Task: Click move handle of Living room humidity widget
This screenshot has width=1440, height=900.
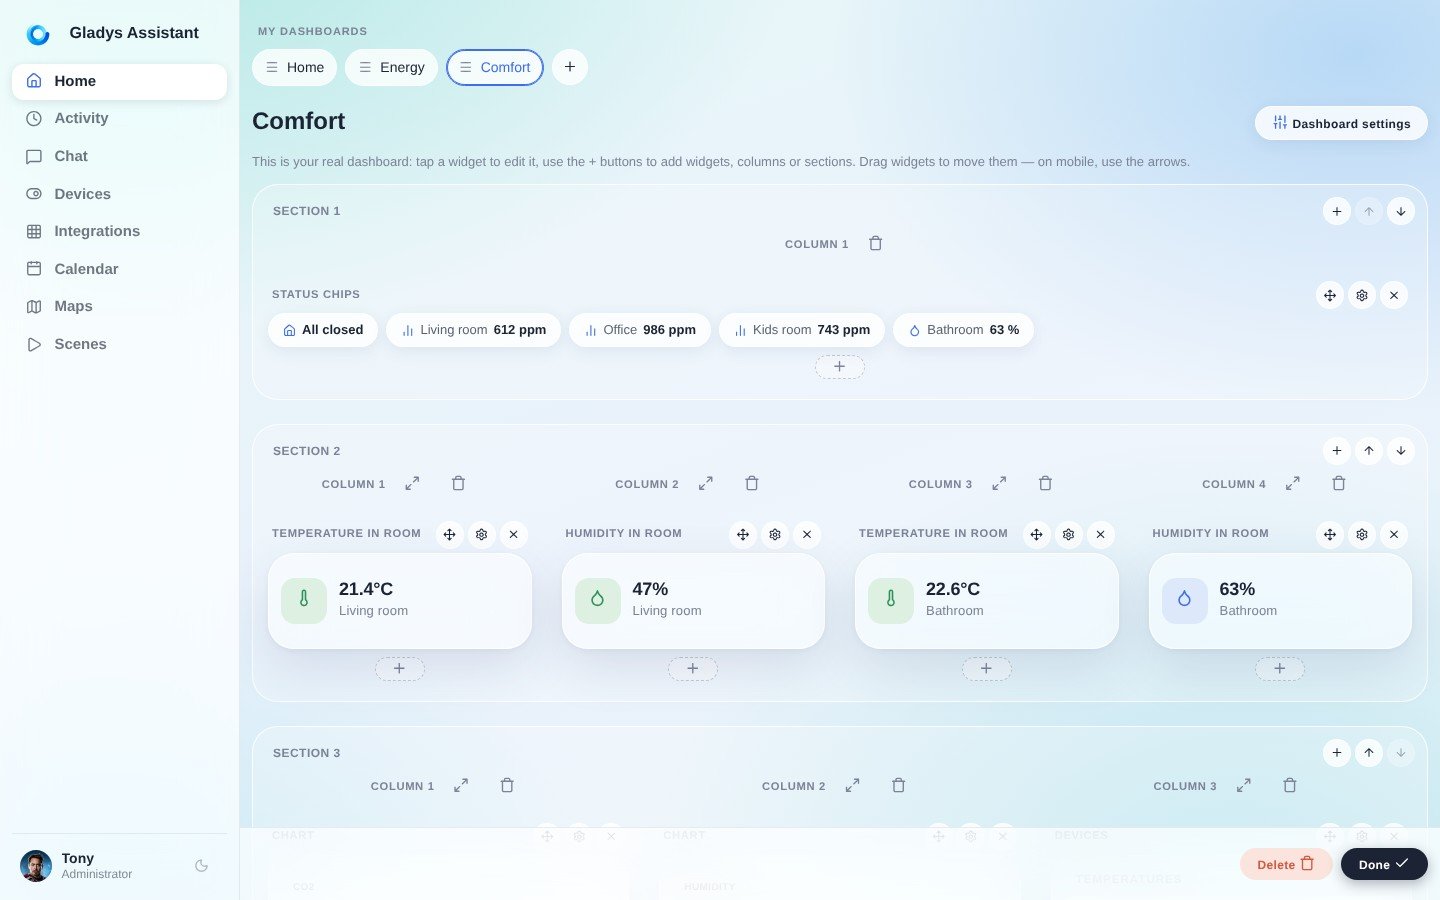Action: click(743, 535)
